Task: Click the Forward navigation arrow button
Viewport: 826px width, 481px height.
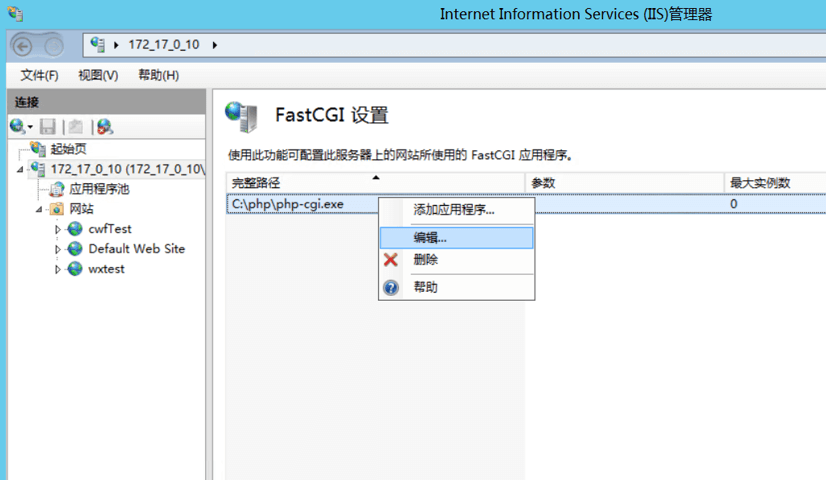Action: (53, 47)
